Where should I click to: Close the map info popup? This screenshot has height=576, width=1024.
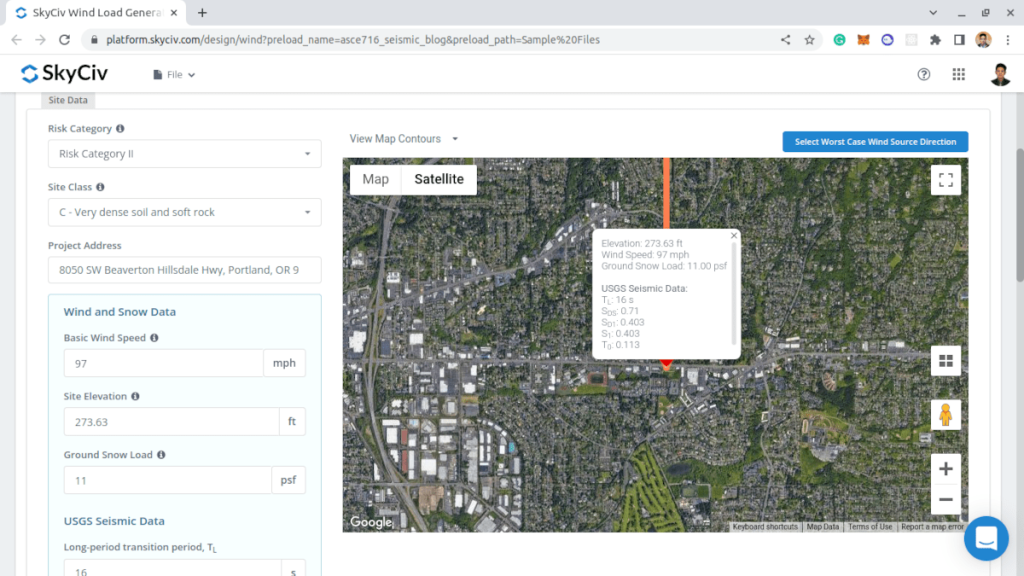tap(734, 236)
